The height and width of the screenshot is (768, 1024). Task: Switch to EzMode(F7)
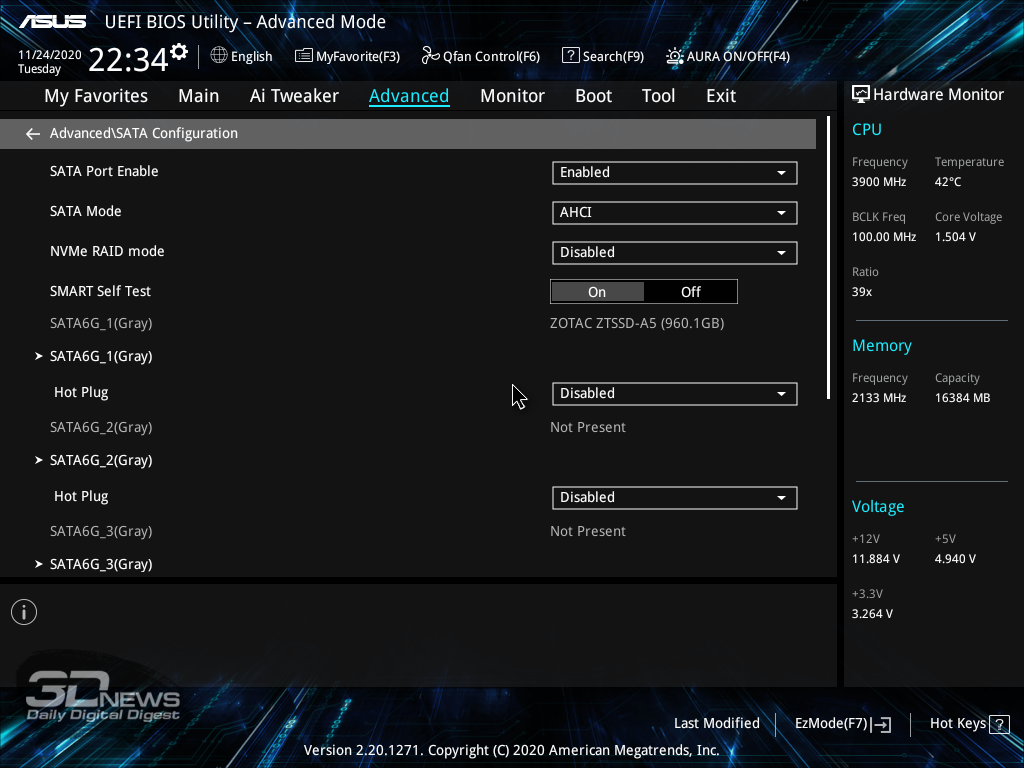point(842,724)
